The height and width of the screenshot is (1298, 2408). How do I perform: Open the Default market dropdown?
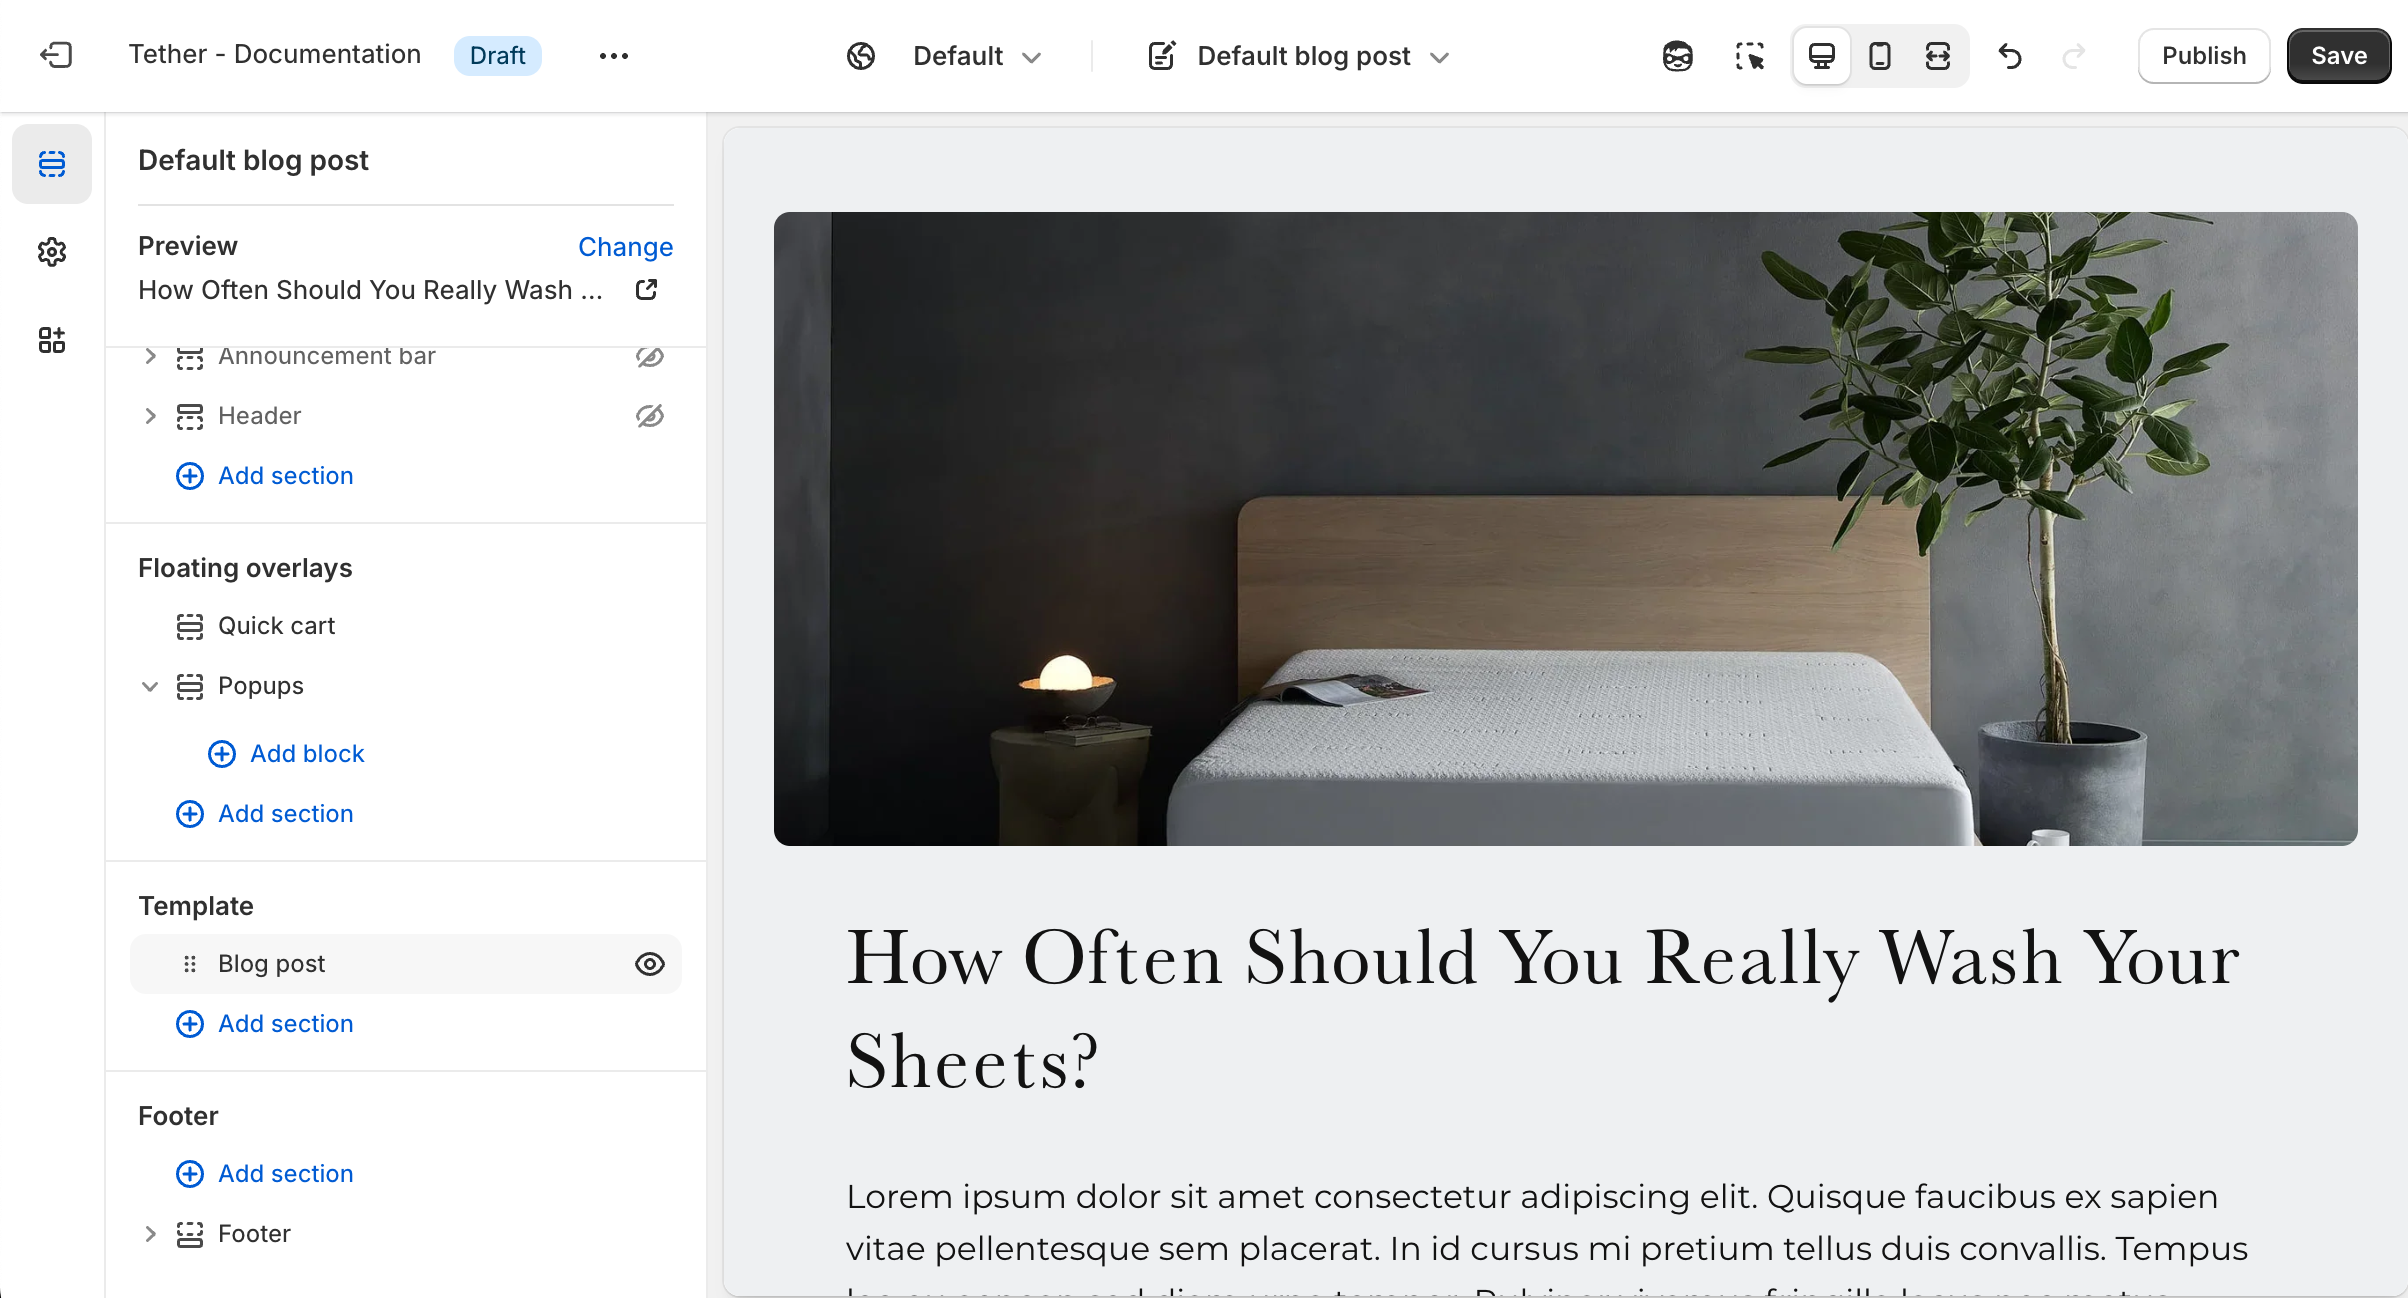click(977, 56)
